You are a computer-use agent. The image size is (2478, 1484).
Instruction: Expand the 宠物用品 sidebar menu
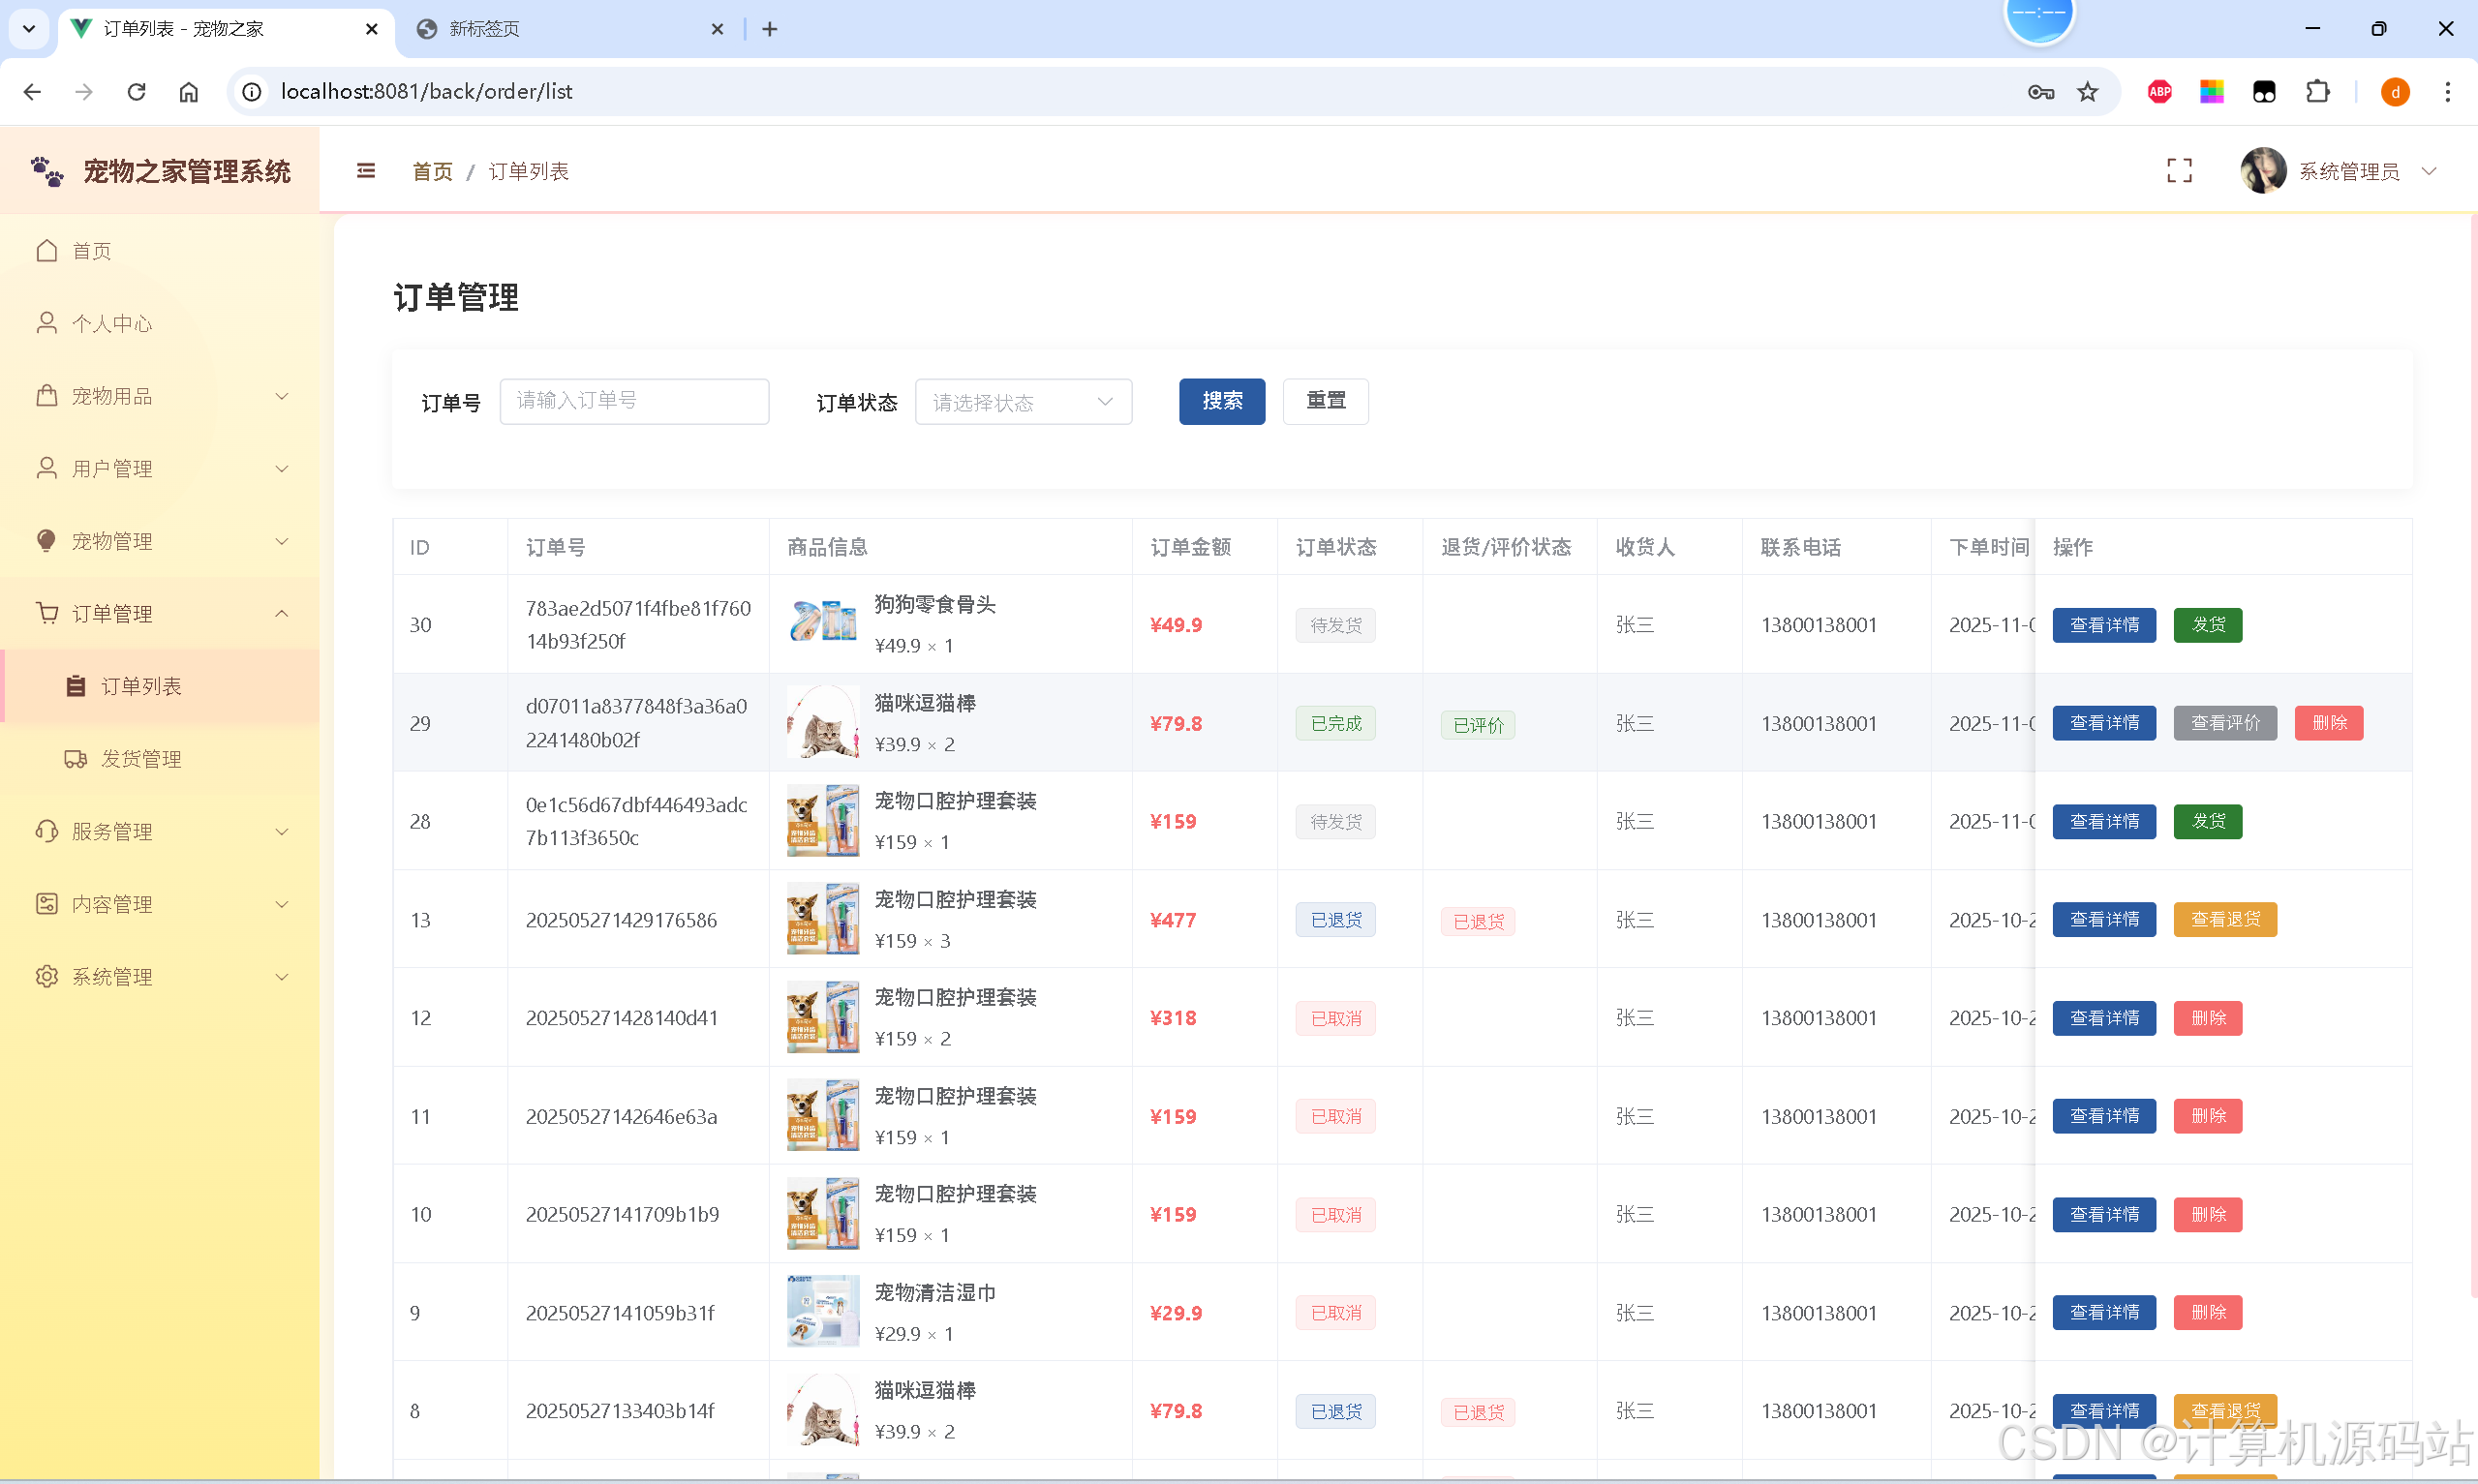[160, 396]
